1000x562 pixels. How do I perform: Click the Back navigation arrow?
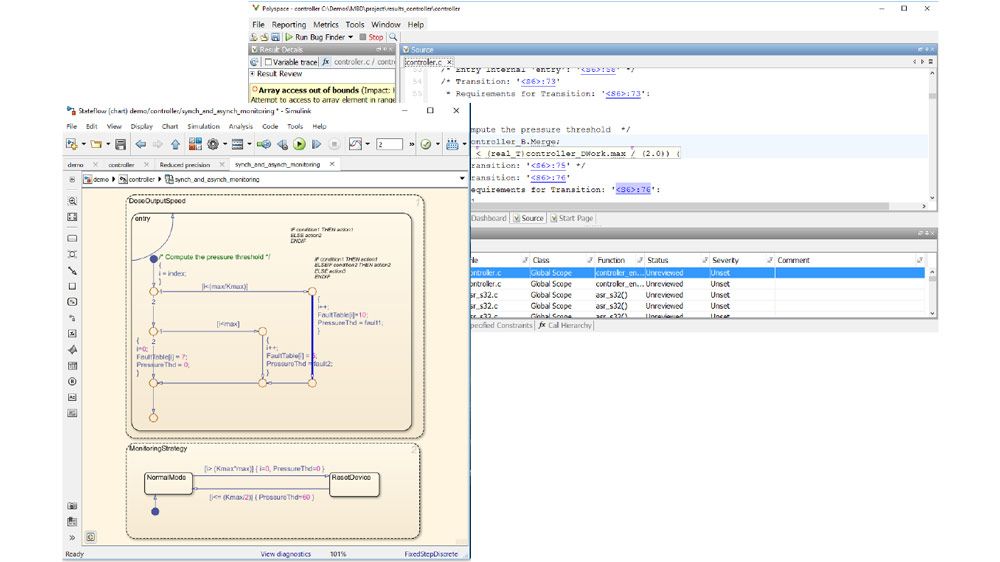coord(141,145)
